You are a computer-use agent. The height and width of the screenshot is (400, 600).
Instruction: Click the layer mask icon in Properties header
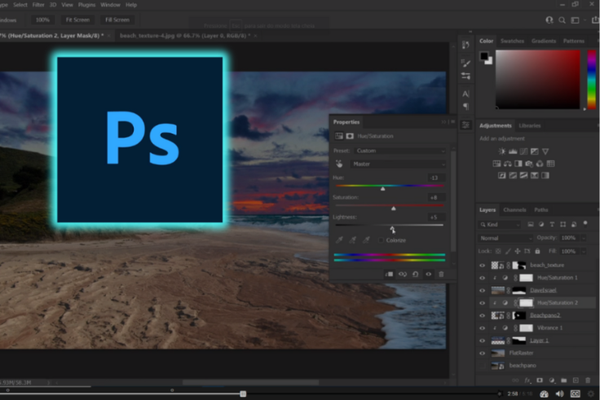click(x=351, y=136)
